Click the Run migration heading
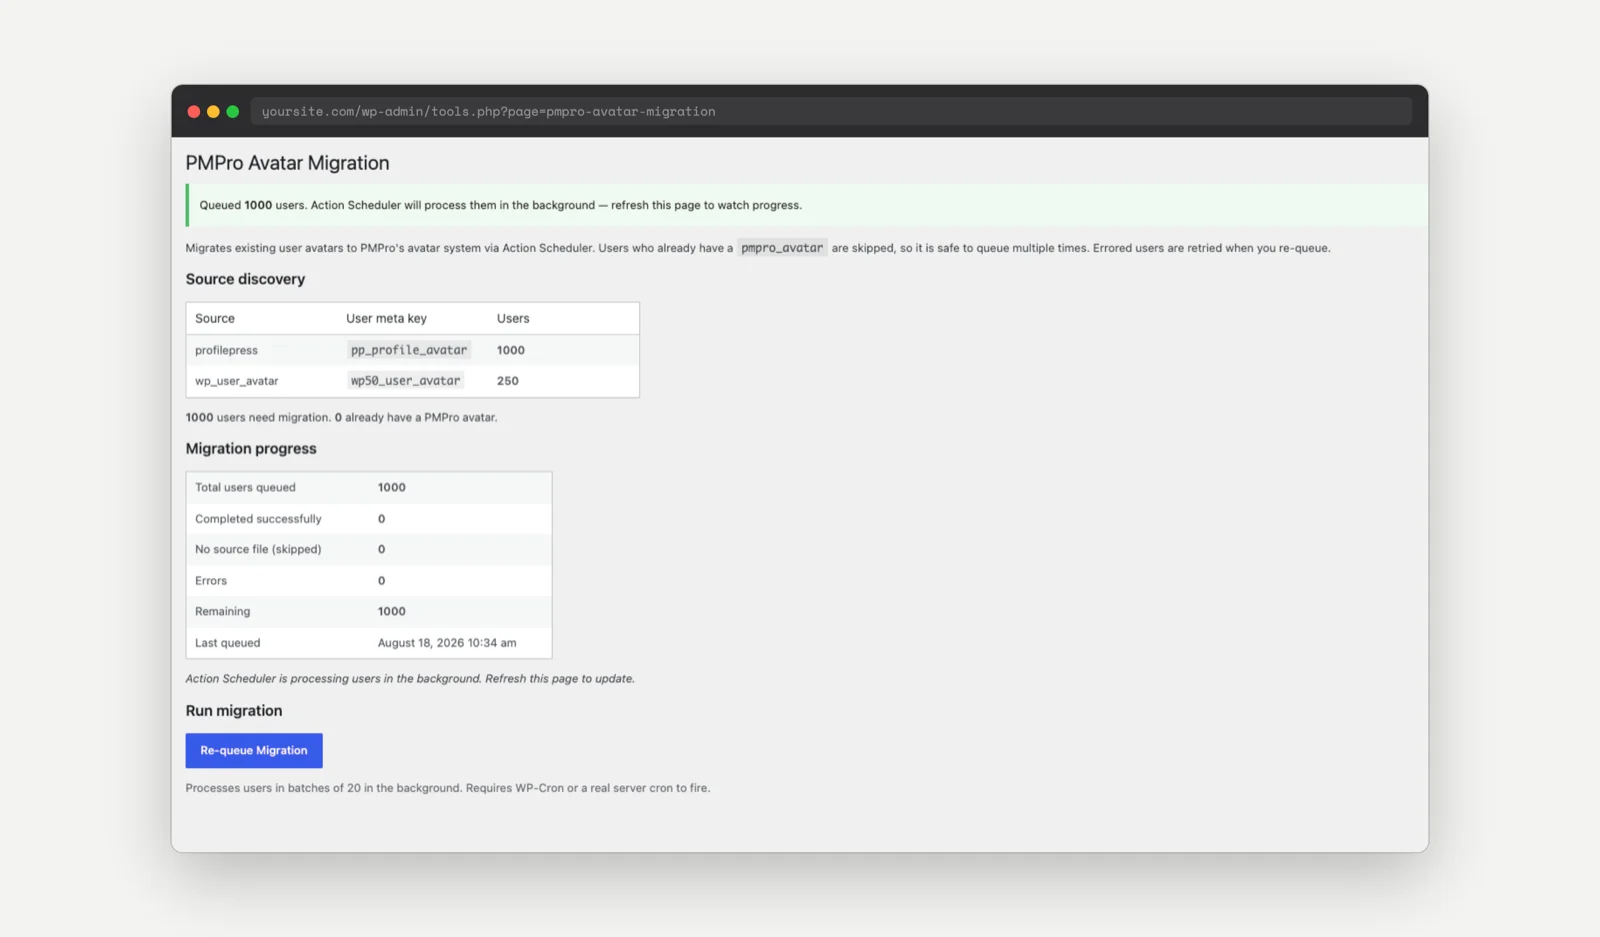This screenshot has height=937, width=1600. point(234,711)
